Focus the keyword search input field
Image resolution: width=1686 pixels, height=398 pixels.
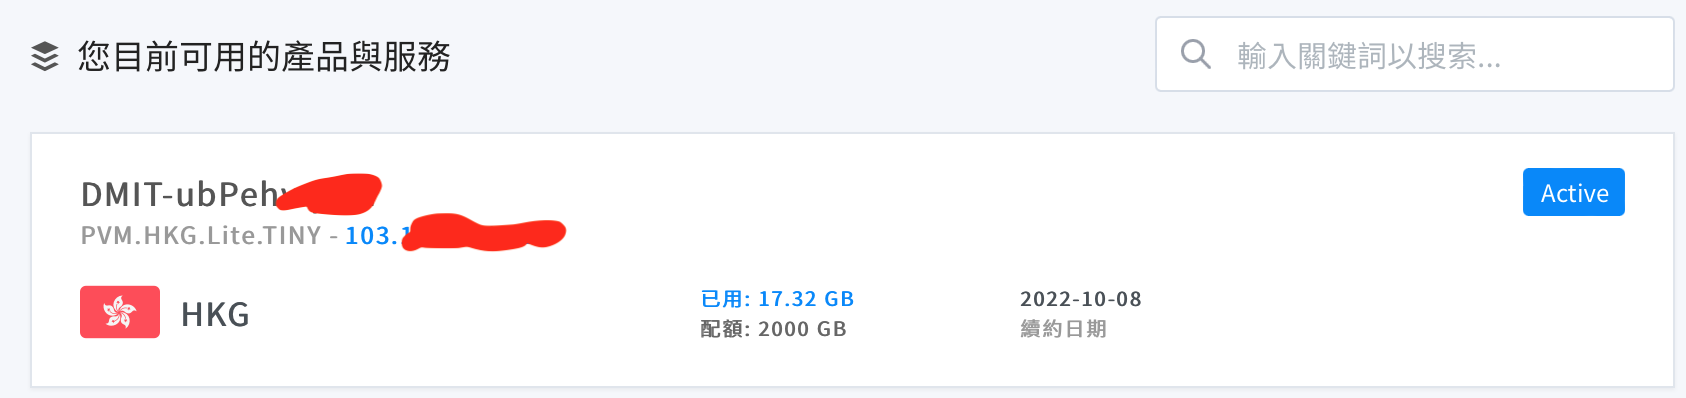coord(1414,54)
